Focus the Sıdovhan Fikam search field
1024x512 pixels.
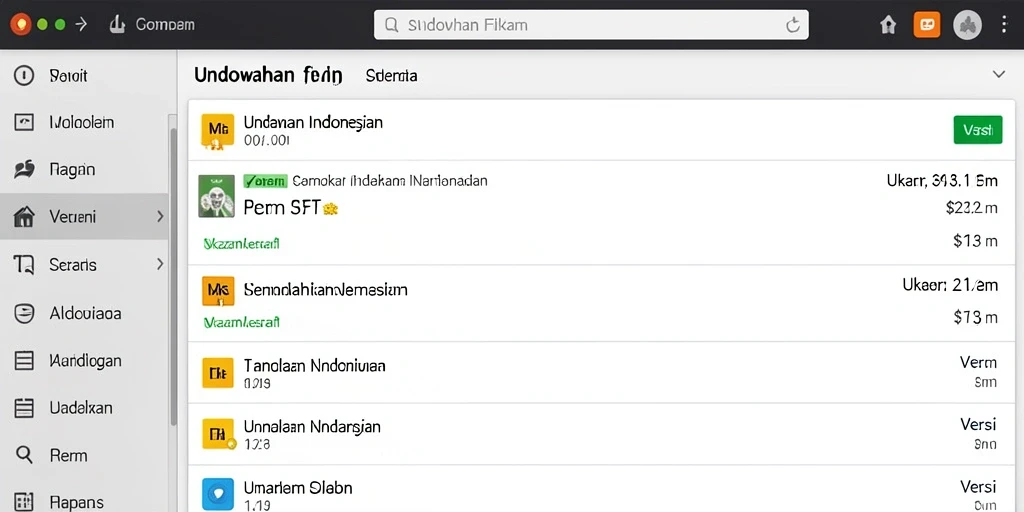click(591, 25)
